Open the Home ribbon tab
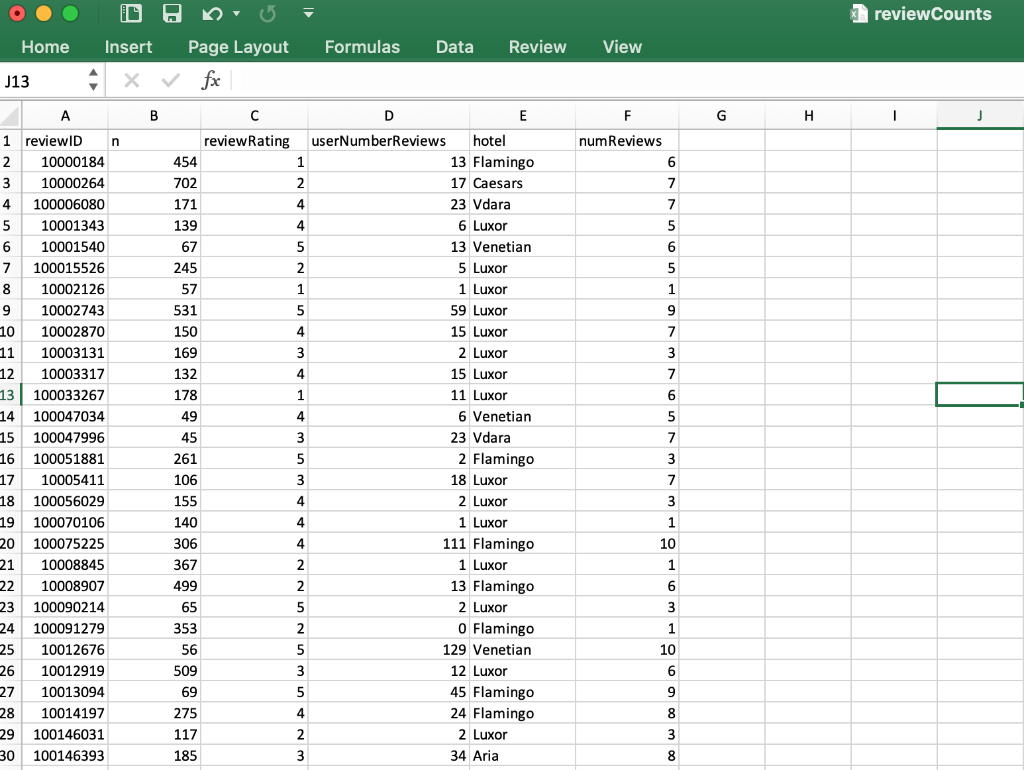 click(45, 47)
